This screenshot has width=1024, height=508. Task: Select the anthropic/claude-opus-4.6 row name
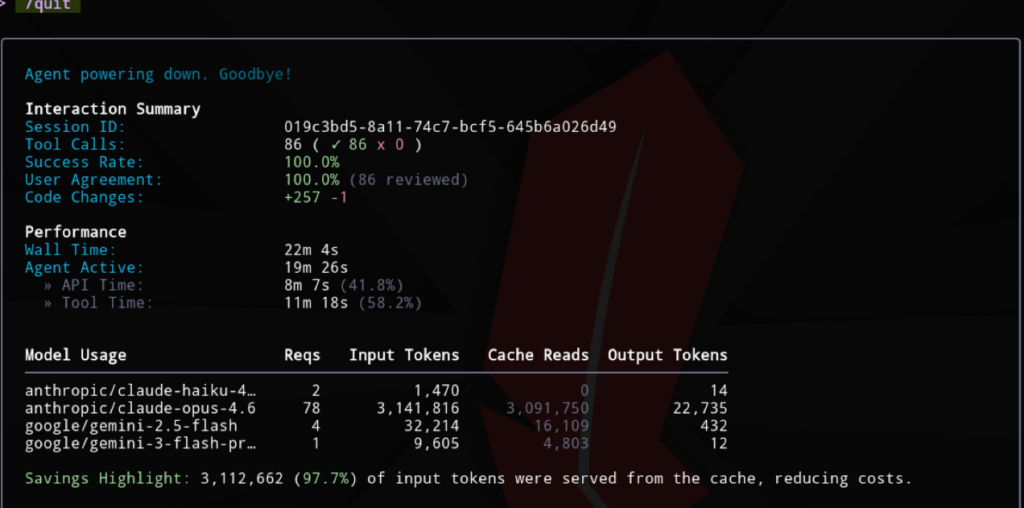coord(140,408)
